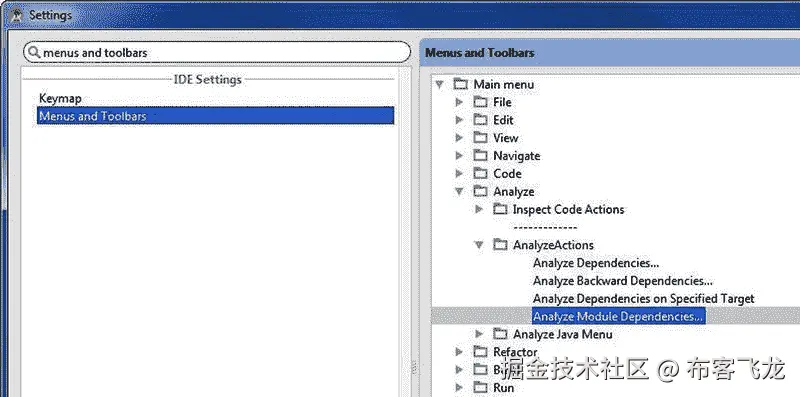800x397 pixels.
Task: Select the Edit menu tree label
Action: point(503,120)
